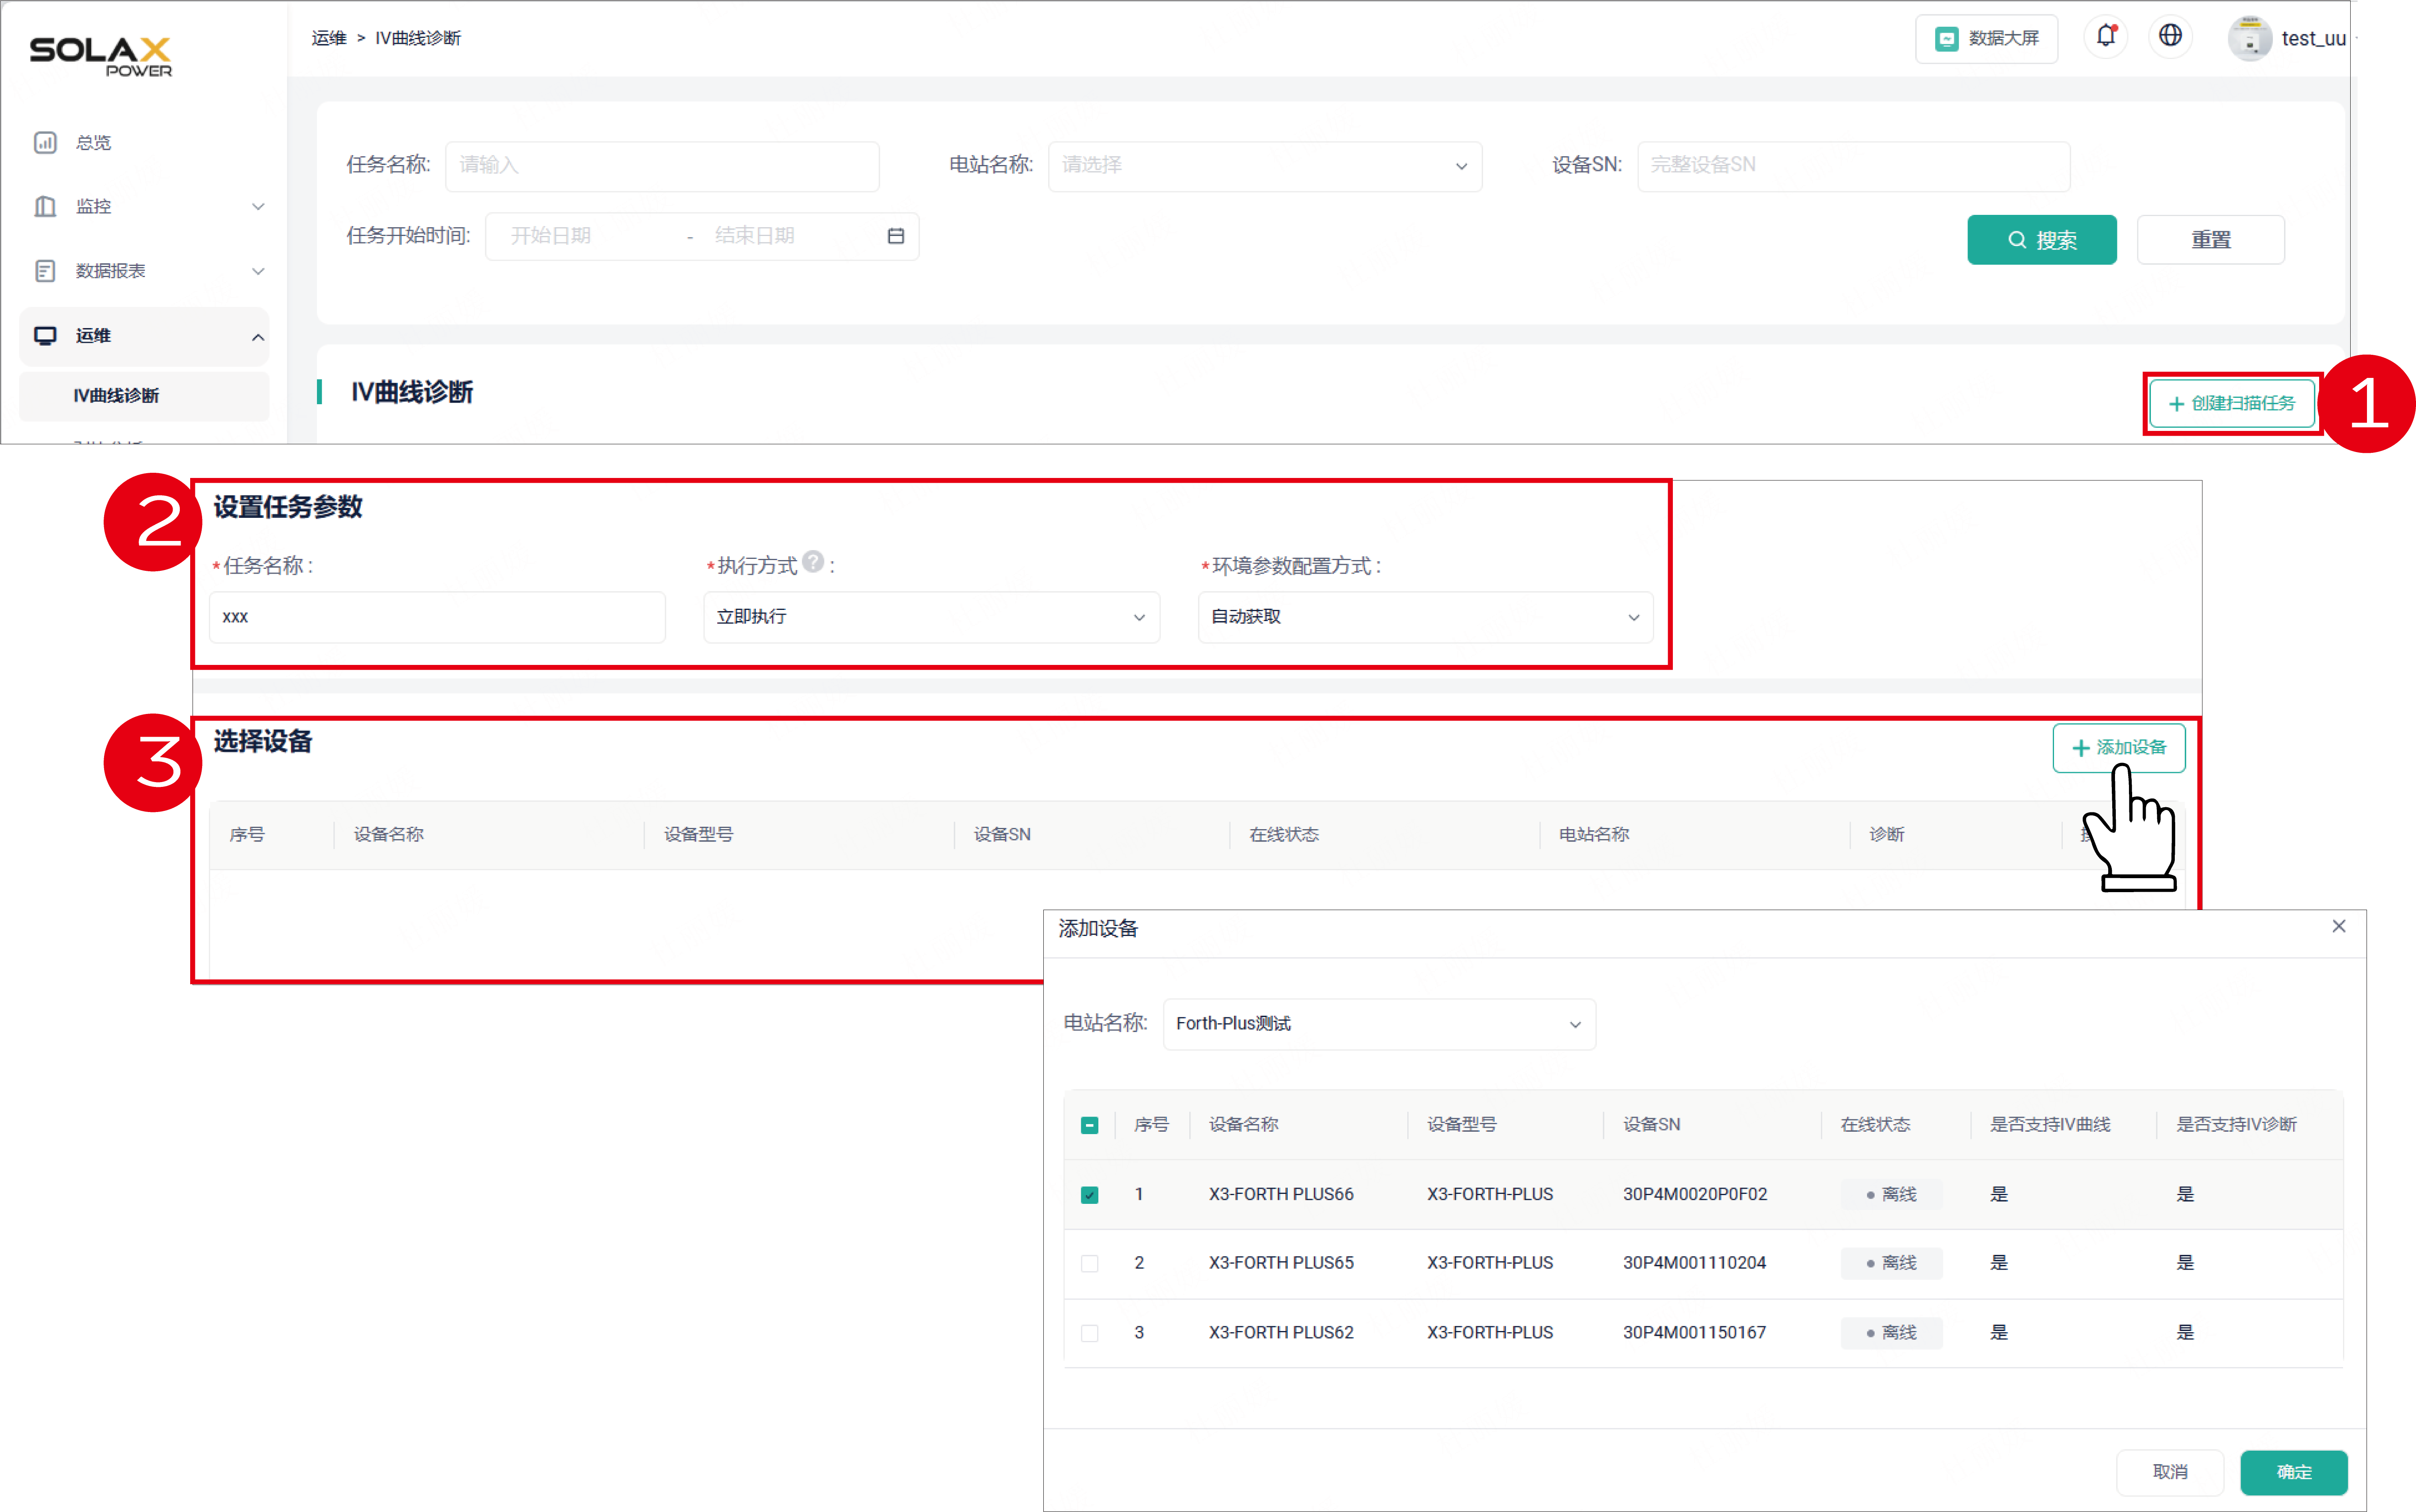Uncheck device X3-FORTH PLUS66
The height and width of the screenshot is (1512, 2416).
(1090, 1194)
